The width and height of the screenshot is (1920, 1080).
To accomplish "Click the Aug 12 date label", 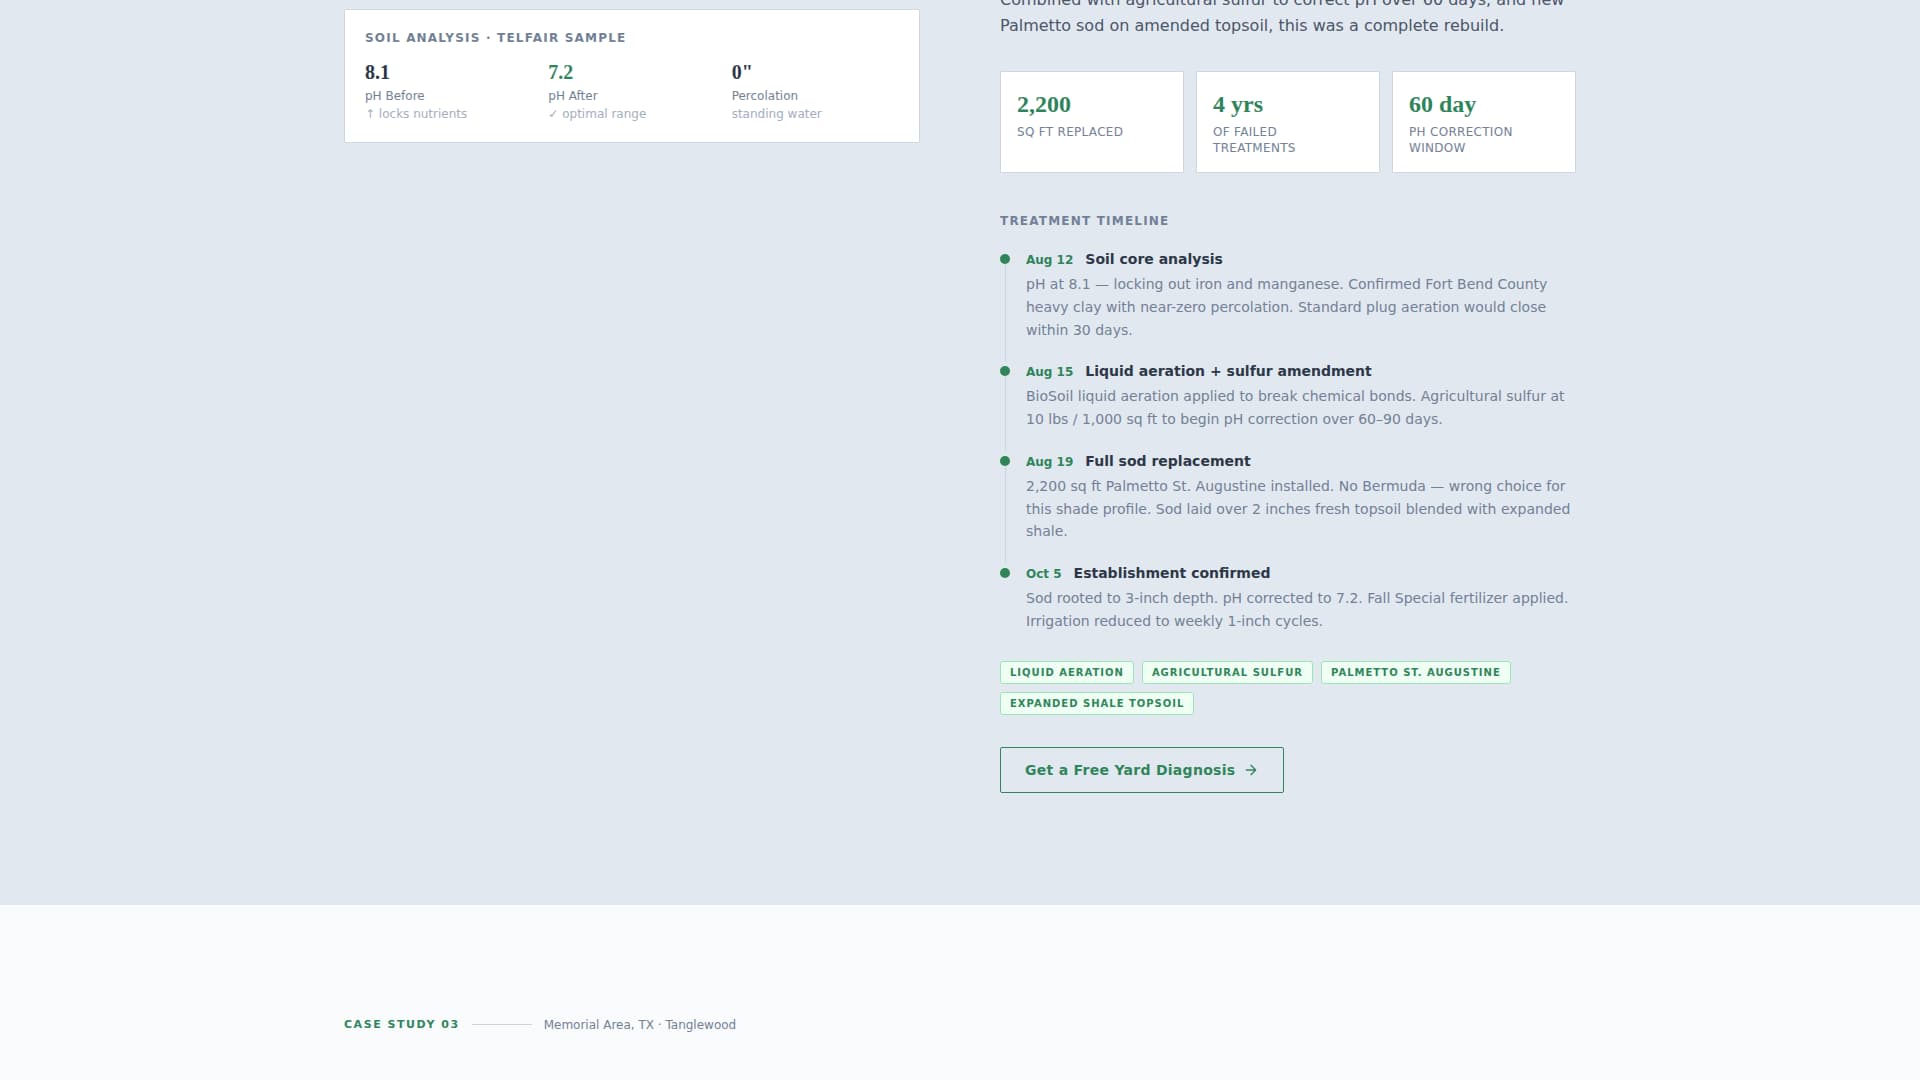I will pyautogui.click(x=1049, y=260).
